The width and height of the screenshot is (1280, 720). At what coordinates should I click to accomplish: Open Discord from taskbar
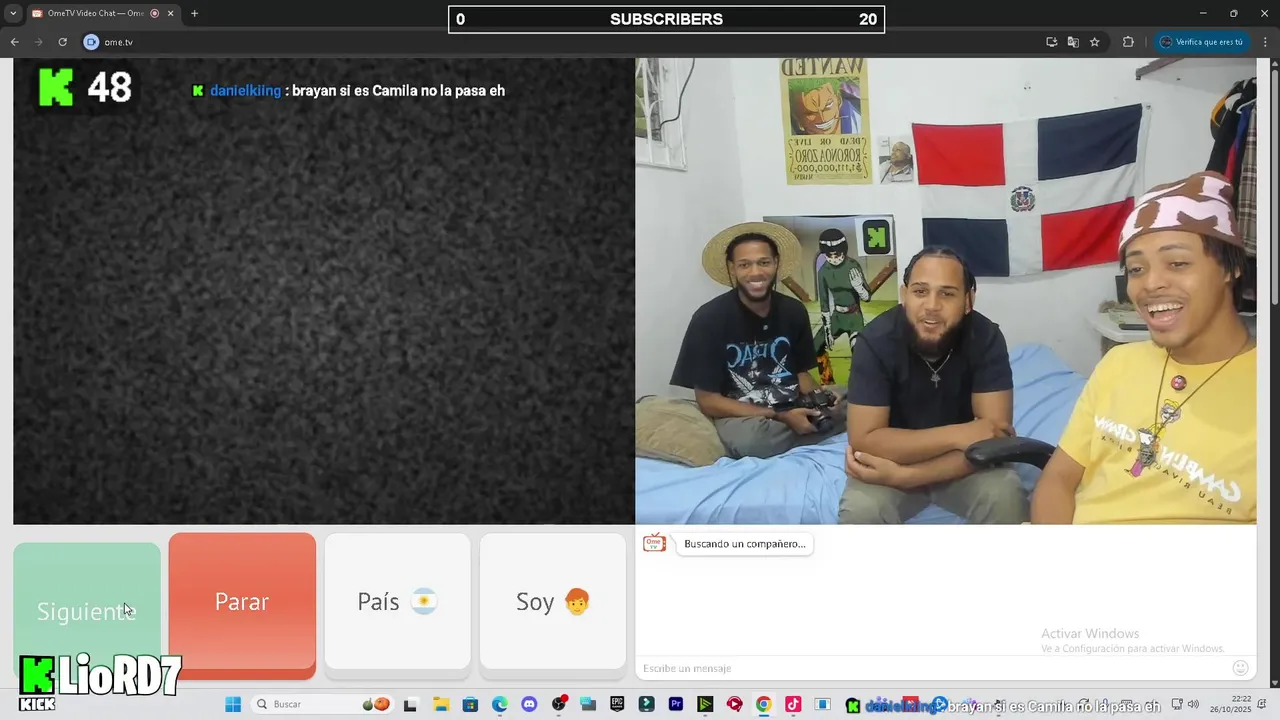click(x=529, y=704)
